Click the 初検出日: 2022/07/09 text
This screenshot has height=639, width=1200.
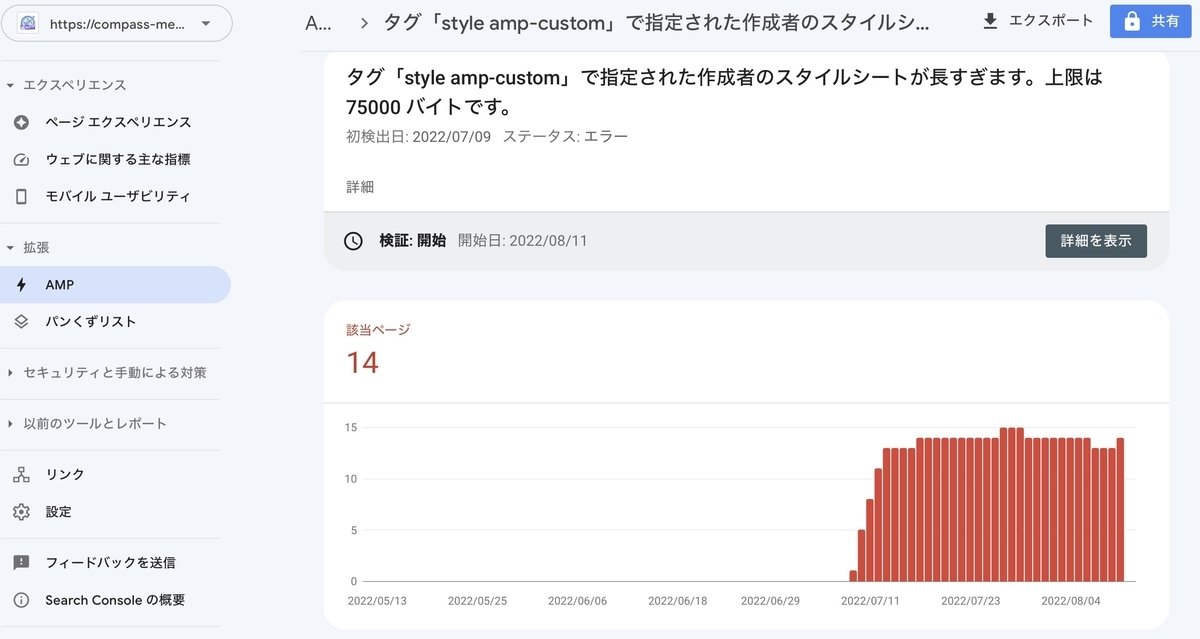click(418, 136)
